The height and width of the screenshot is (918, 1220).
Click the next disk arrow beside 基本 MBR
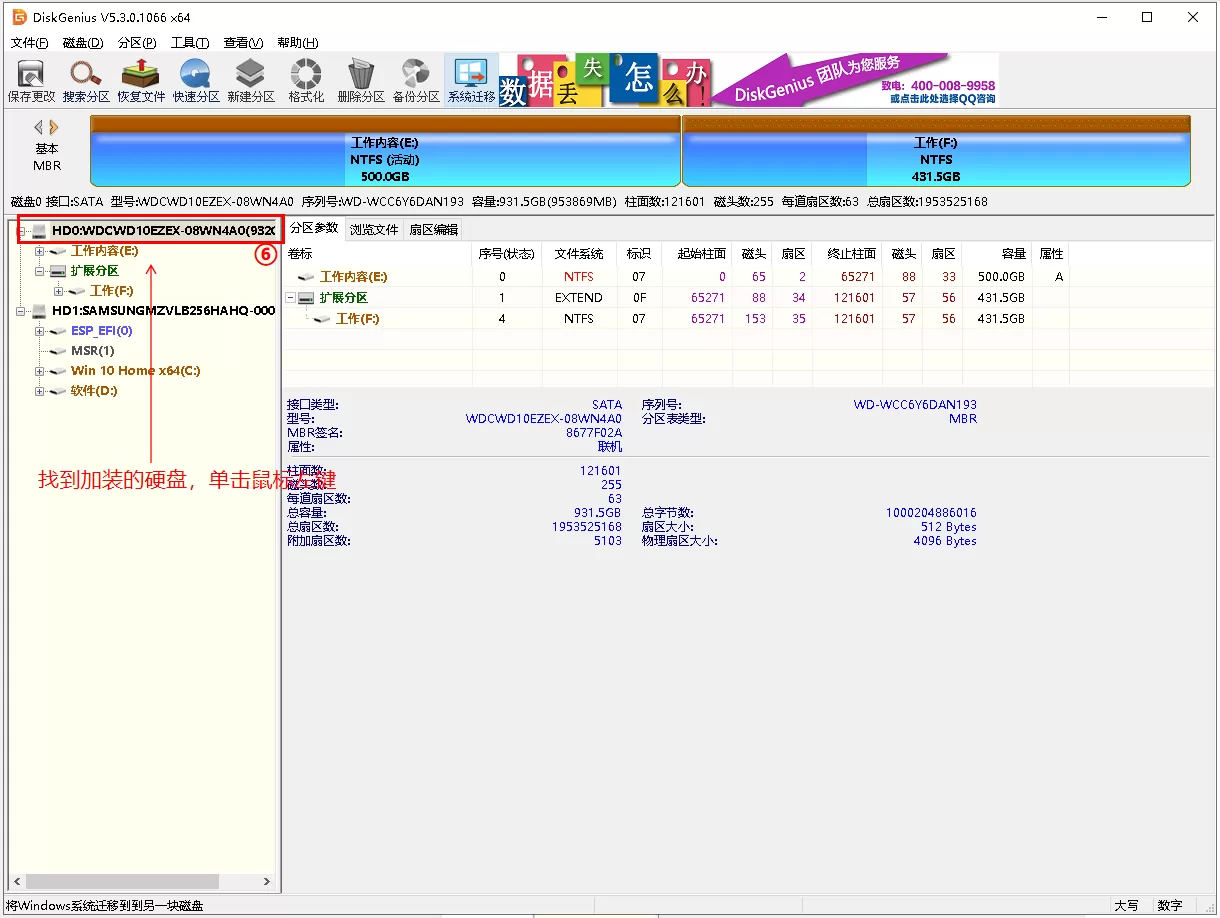(x=54, y=127)
